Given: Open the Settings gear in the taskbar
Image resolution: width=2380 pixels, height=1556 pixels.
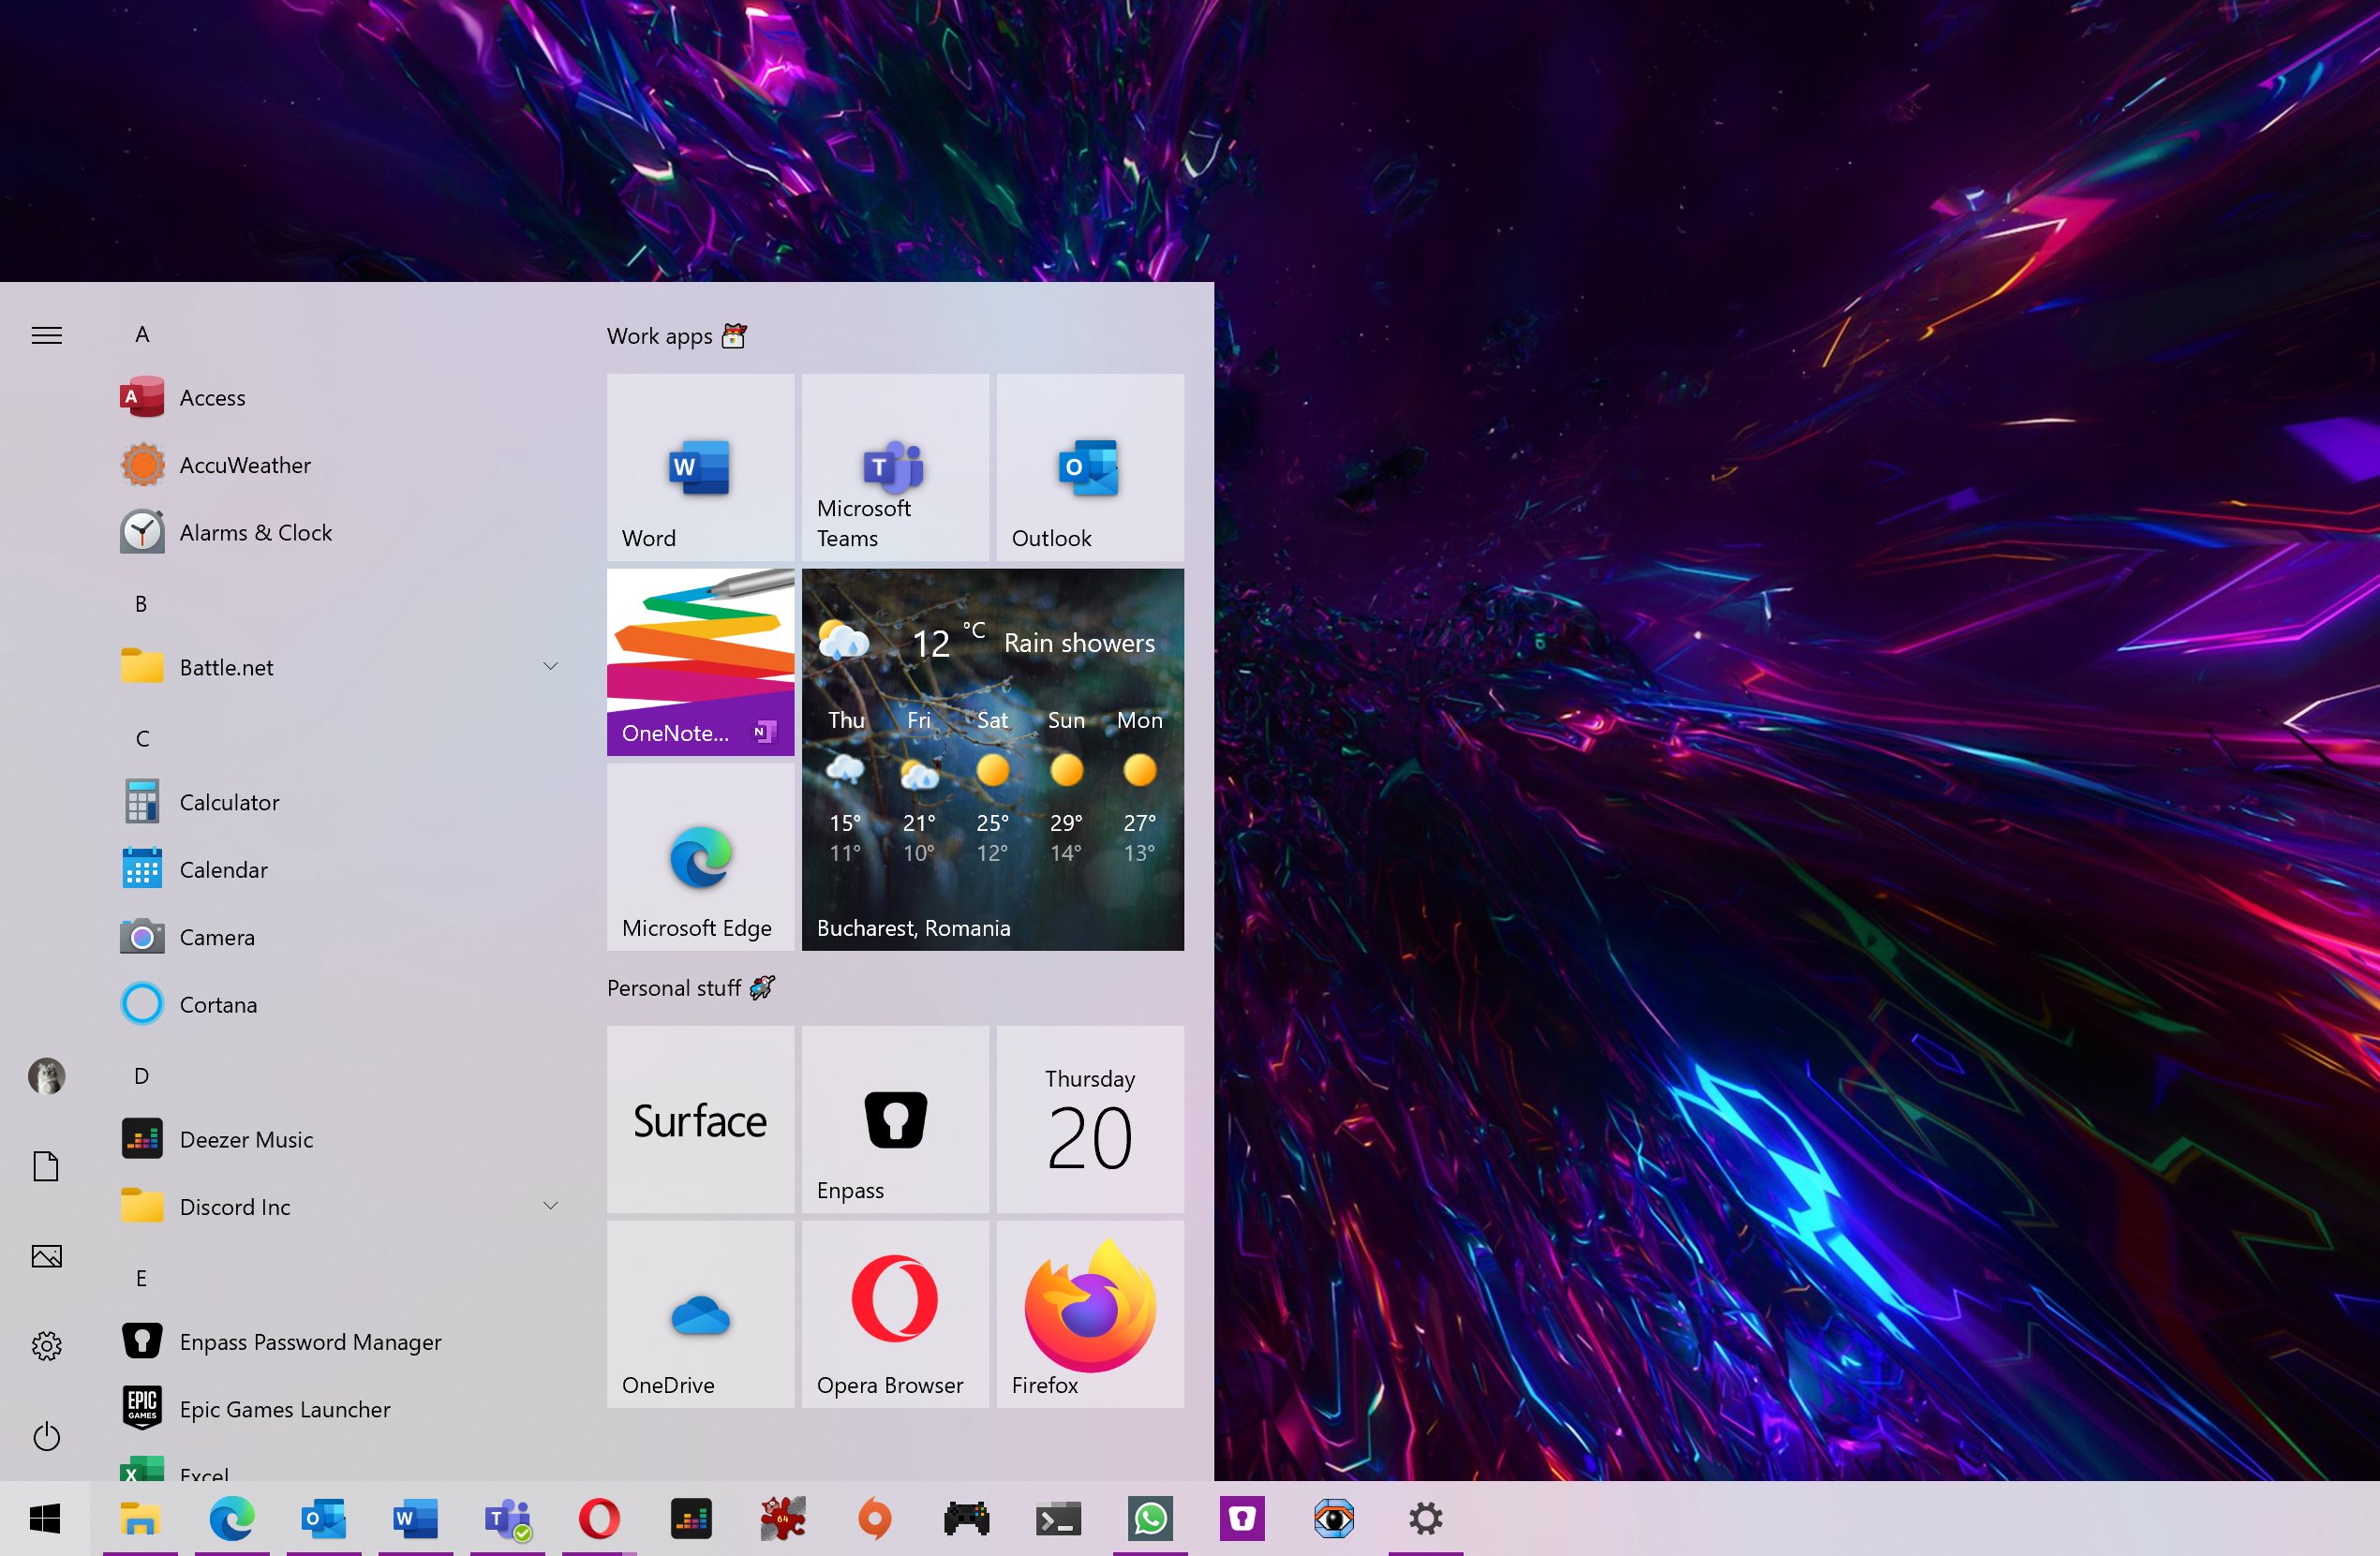Looking at the screenshot, I should 1426,1519.
